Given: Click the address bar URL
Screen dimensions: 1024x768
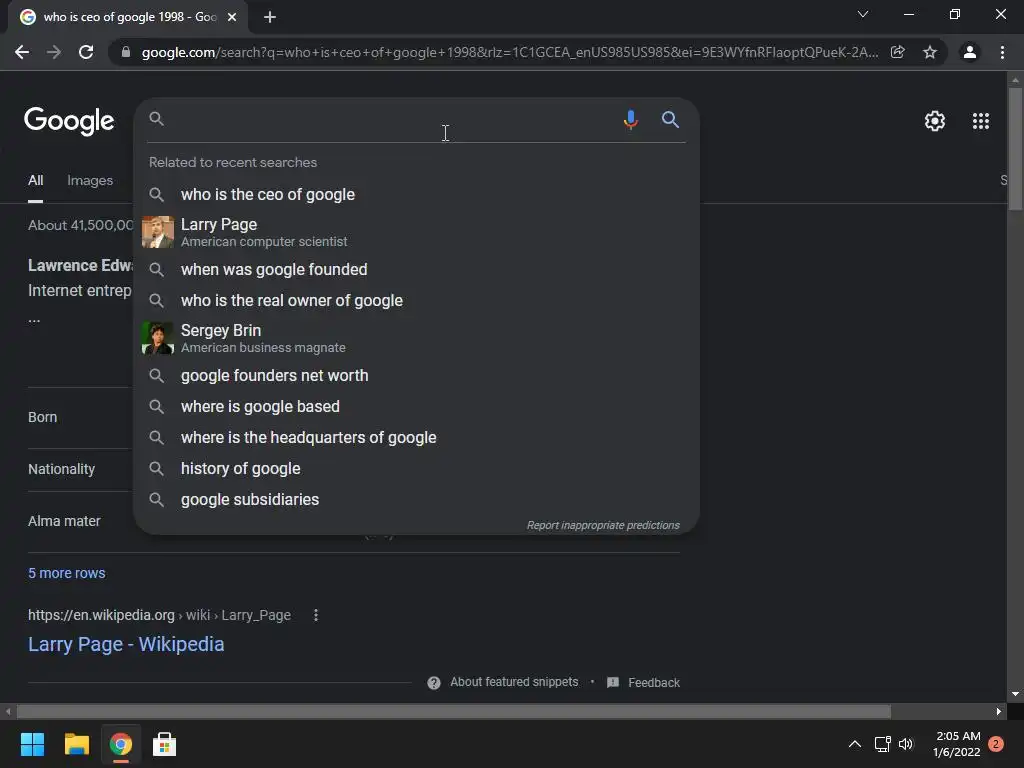Looking at the screenshot, I should tap(509, 52).
